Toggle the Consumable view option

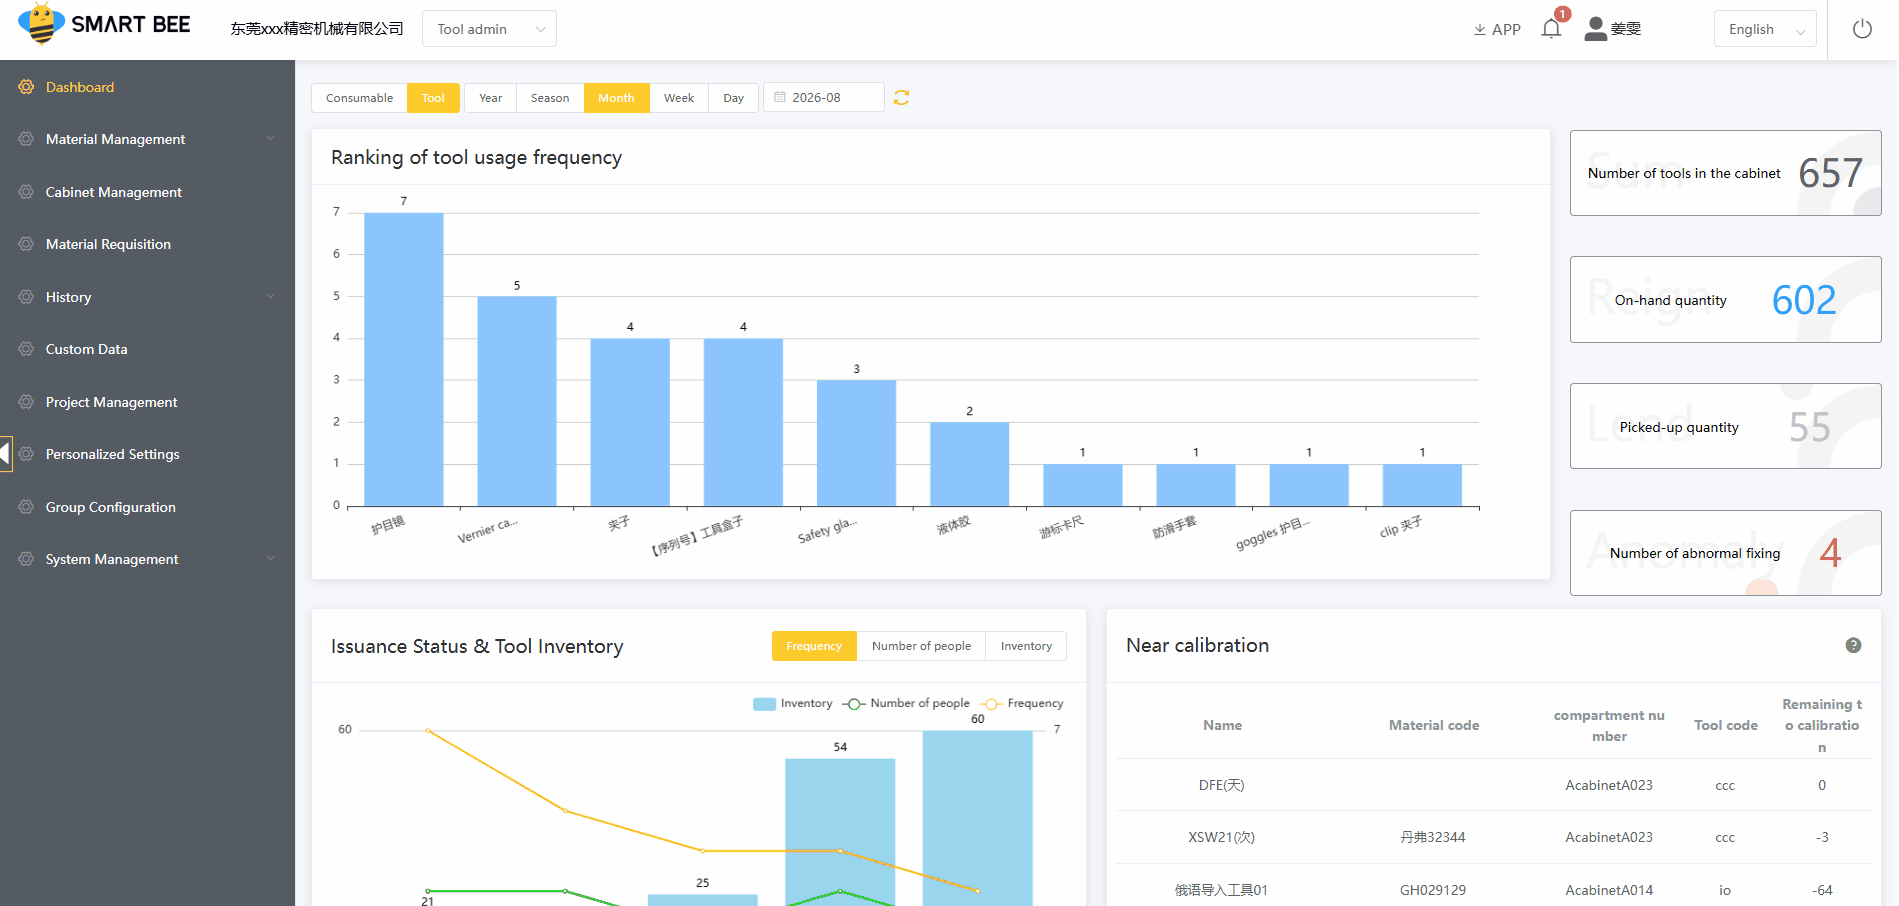[x=359, y=98]
